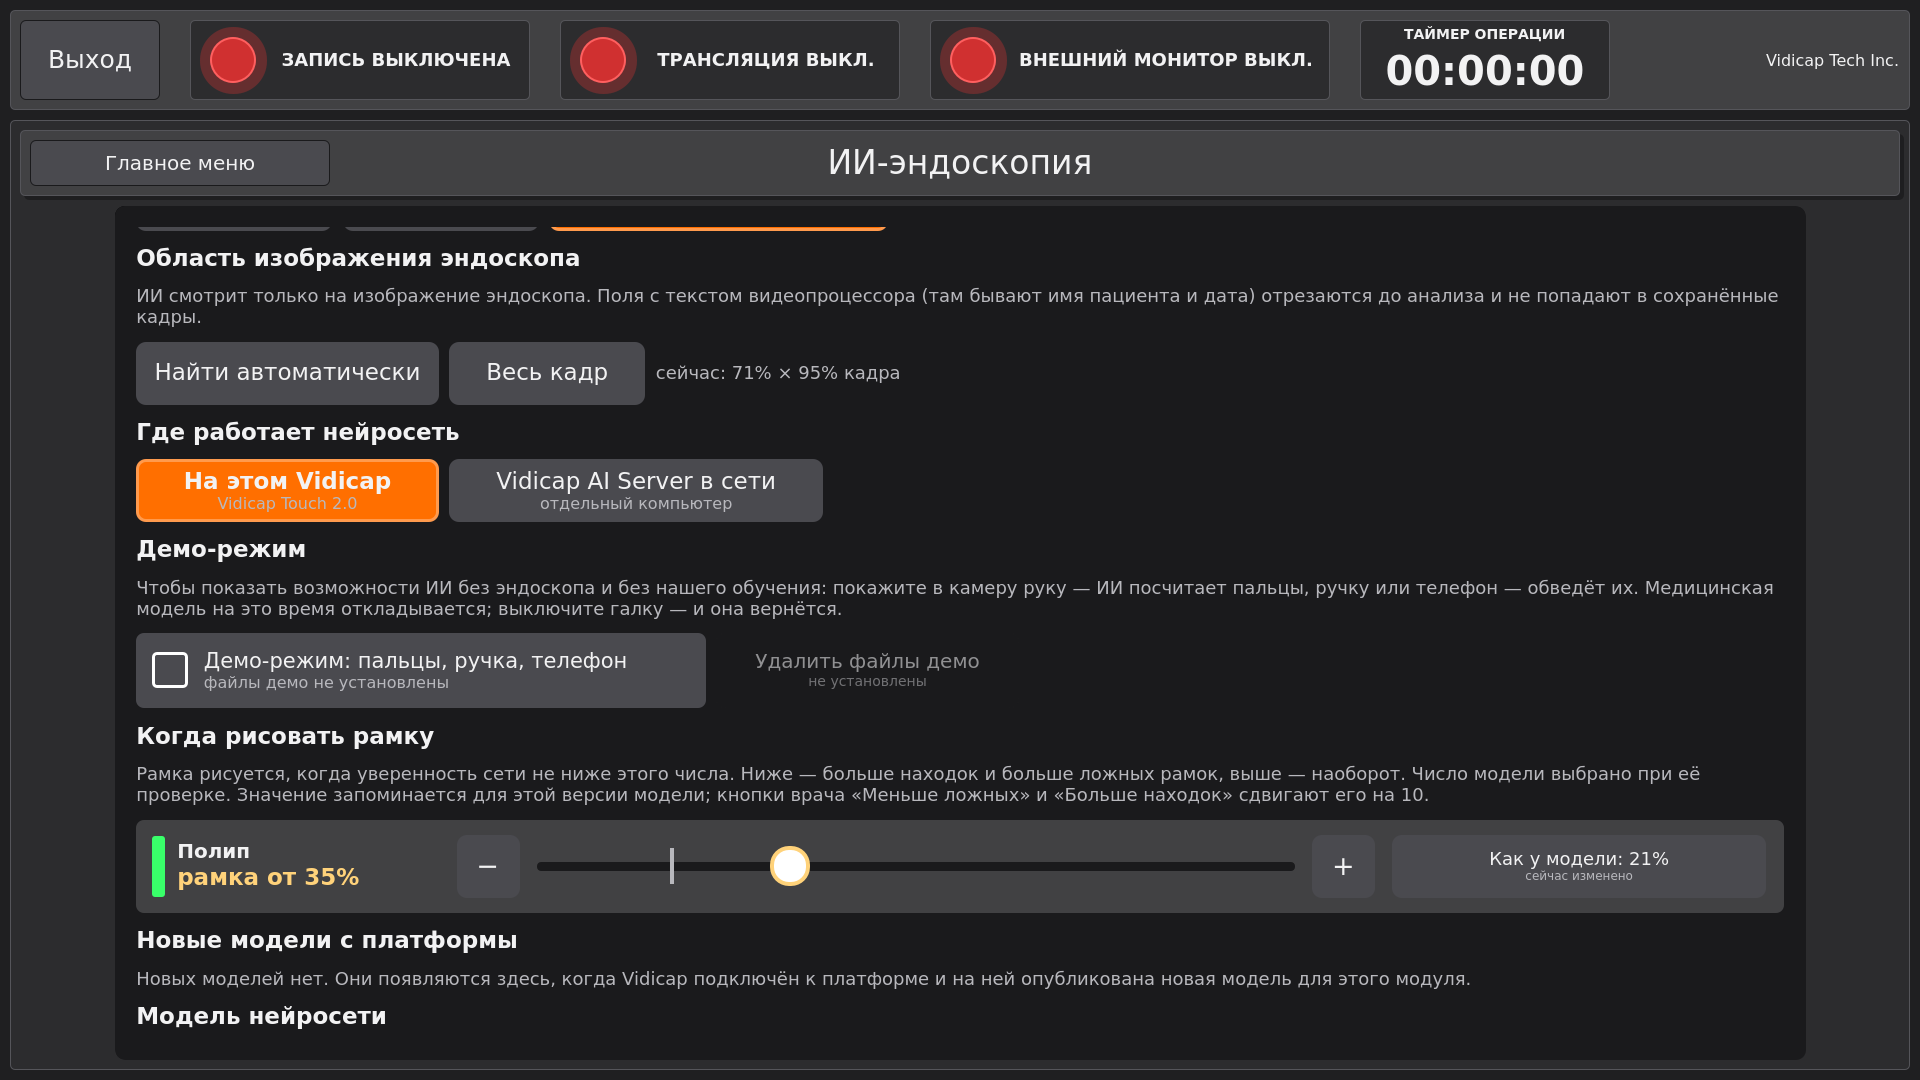This screenshot has width=1920, height=1080.
Task: Select Весь кадр option
Action: click(x=547, y=373)
